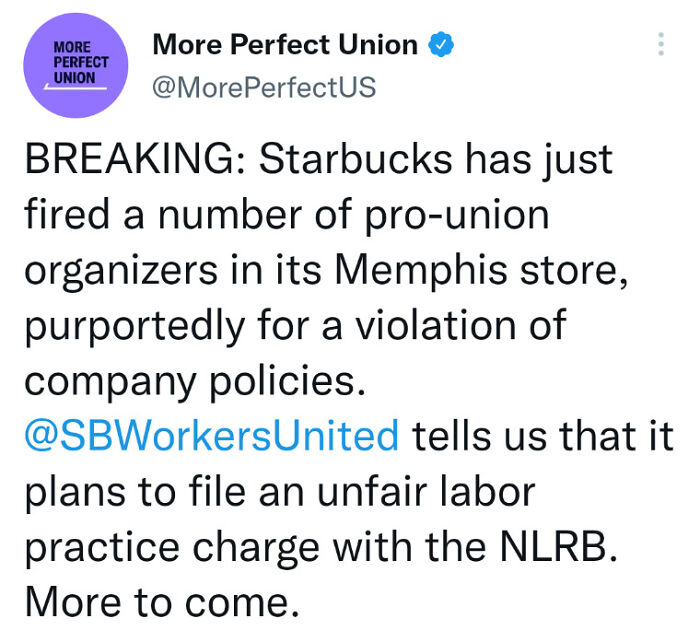The height and width of the screenshot is (642, 700).
Task: Open the three-dot more options menu
Action: tap(660, 45)
